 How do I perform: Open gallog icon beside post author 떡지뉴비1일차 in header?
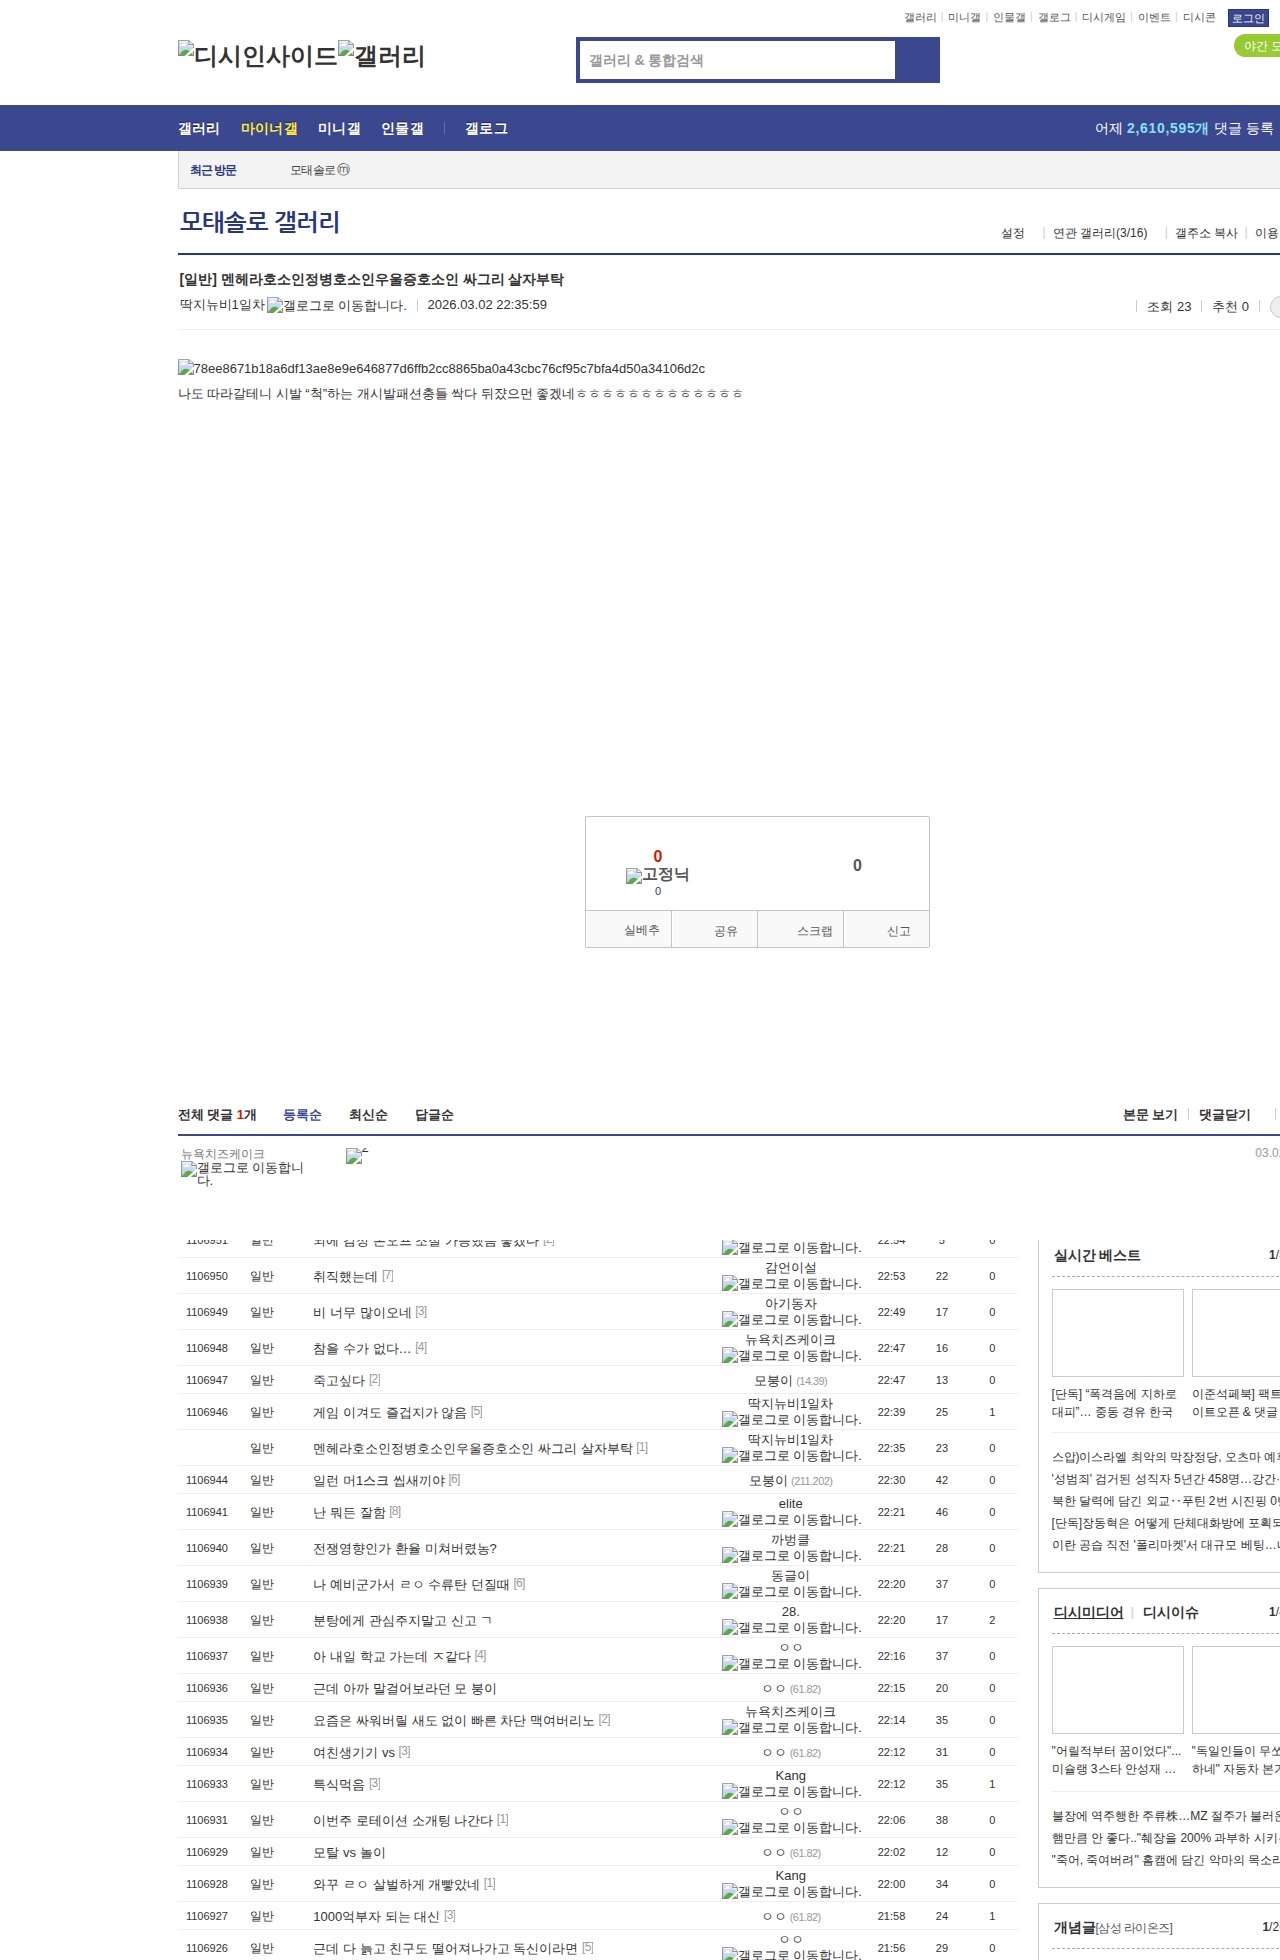pyautogui.click(x=336, y=306)
